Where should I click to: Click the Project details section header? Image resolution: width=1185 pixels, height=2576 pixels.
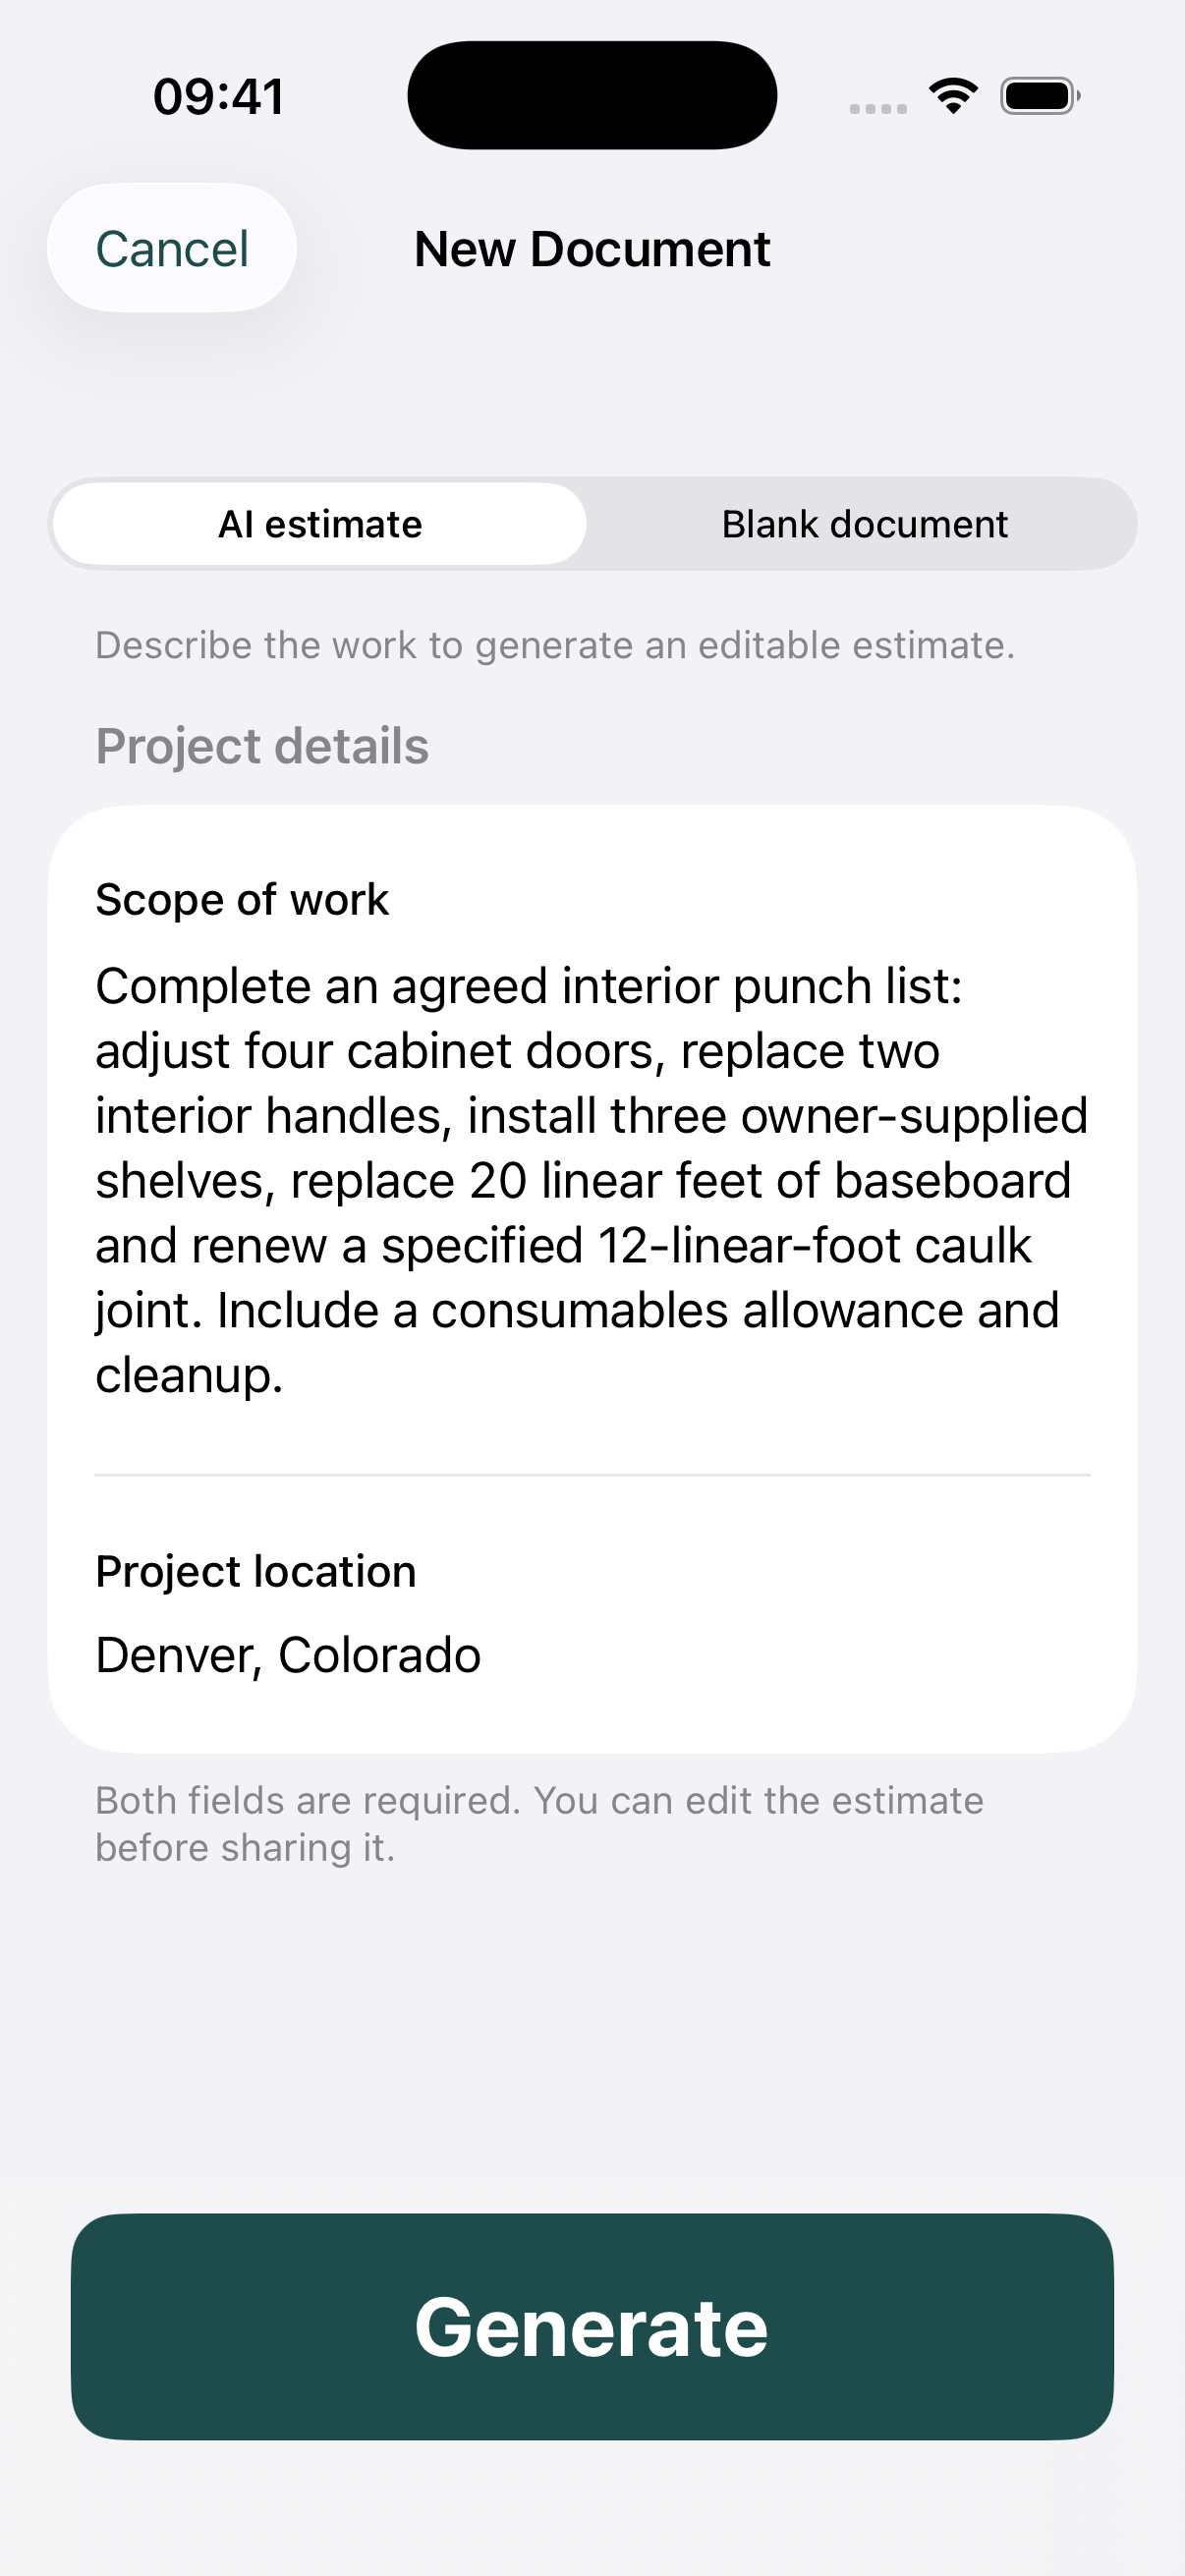coord(262,746)
